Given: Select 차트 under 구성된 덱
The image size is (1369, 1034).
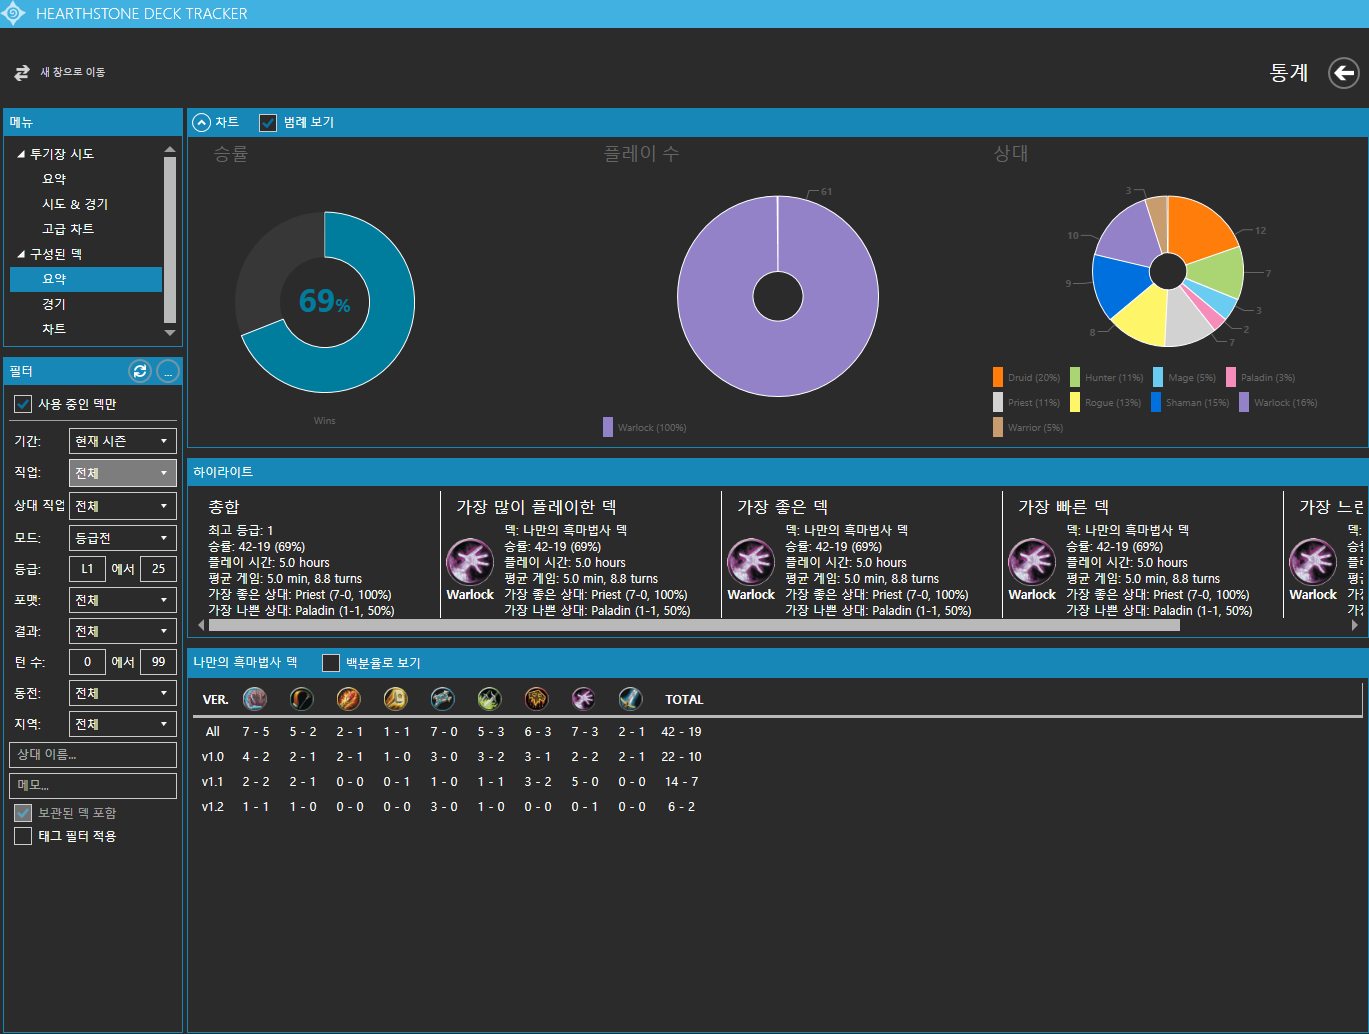Looking at the screenshot, I should pos(54,329).
